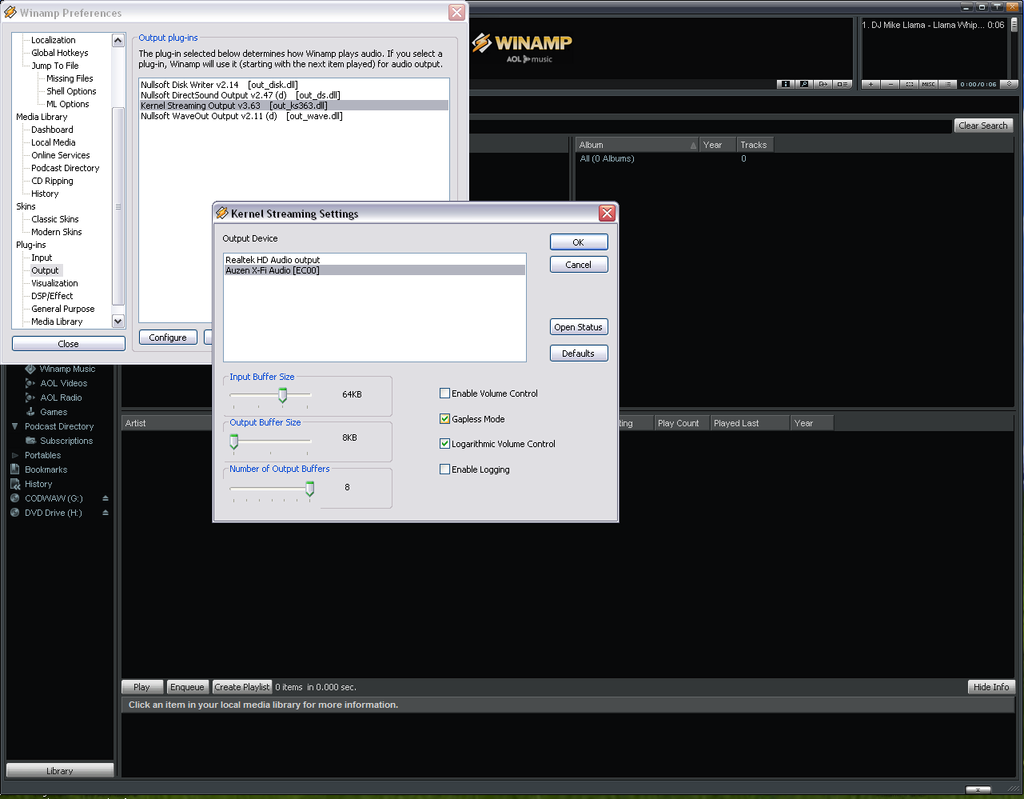This screenshot has width=1024, height=799.
Task: Click the Open Status button
Action: pos(578,327)
